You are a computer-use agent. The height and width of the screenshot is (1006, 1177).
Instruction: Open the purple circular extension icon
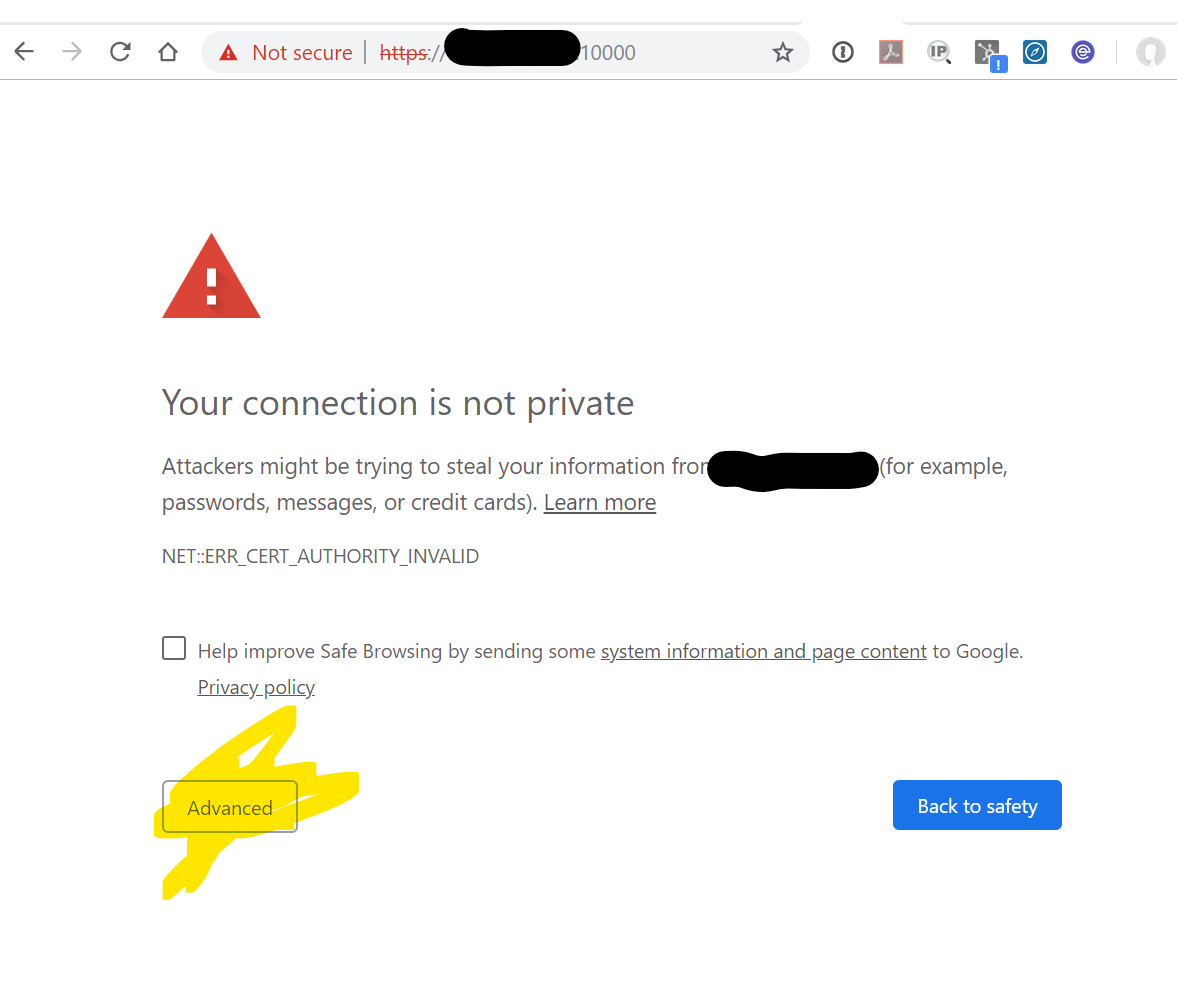point(1083,52)
